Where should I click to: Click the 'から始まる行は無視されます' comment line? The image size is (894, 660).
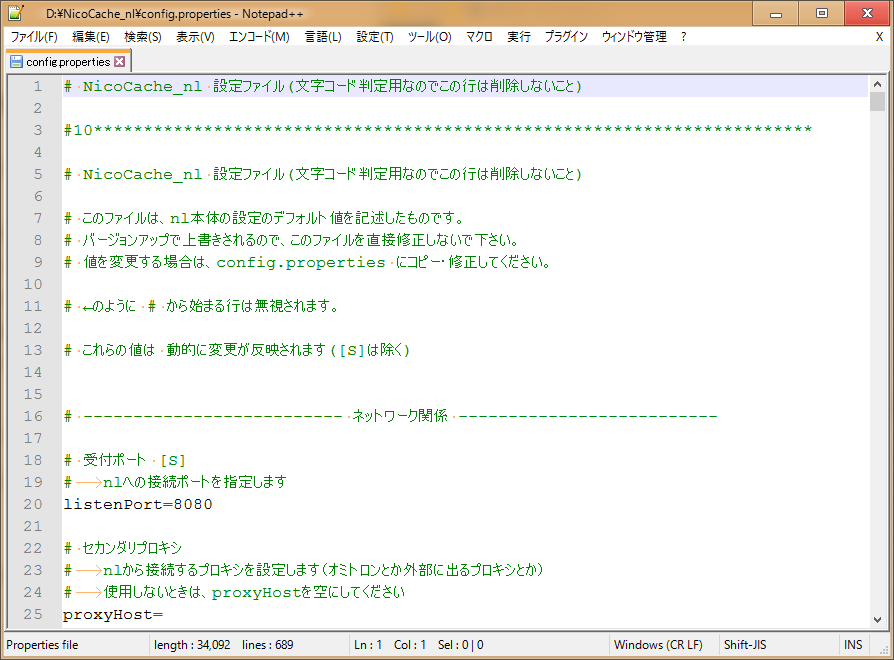201,306
